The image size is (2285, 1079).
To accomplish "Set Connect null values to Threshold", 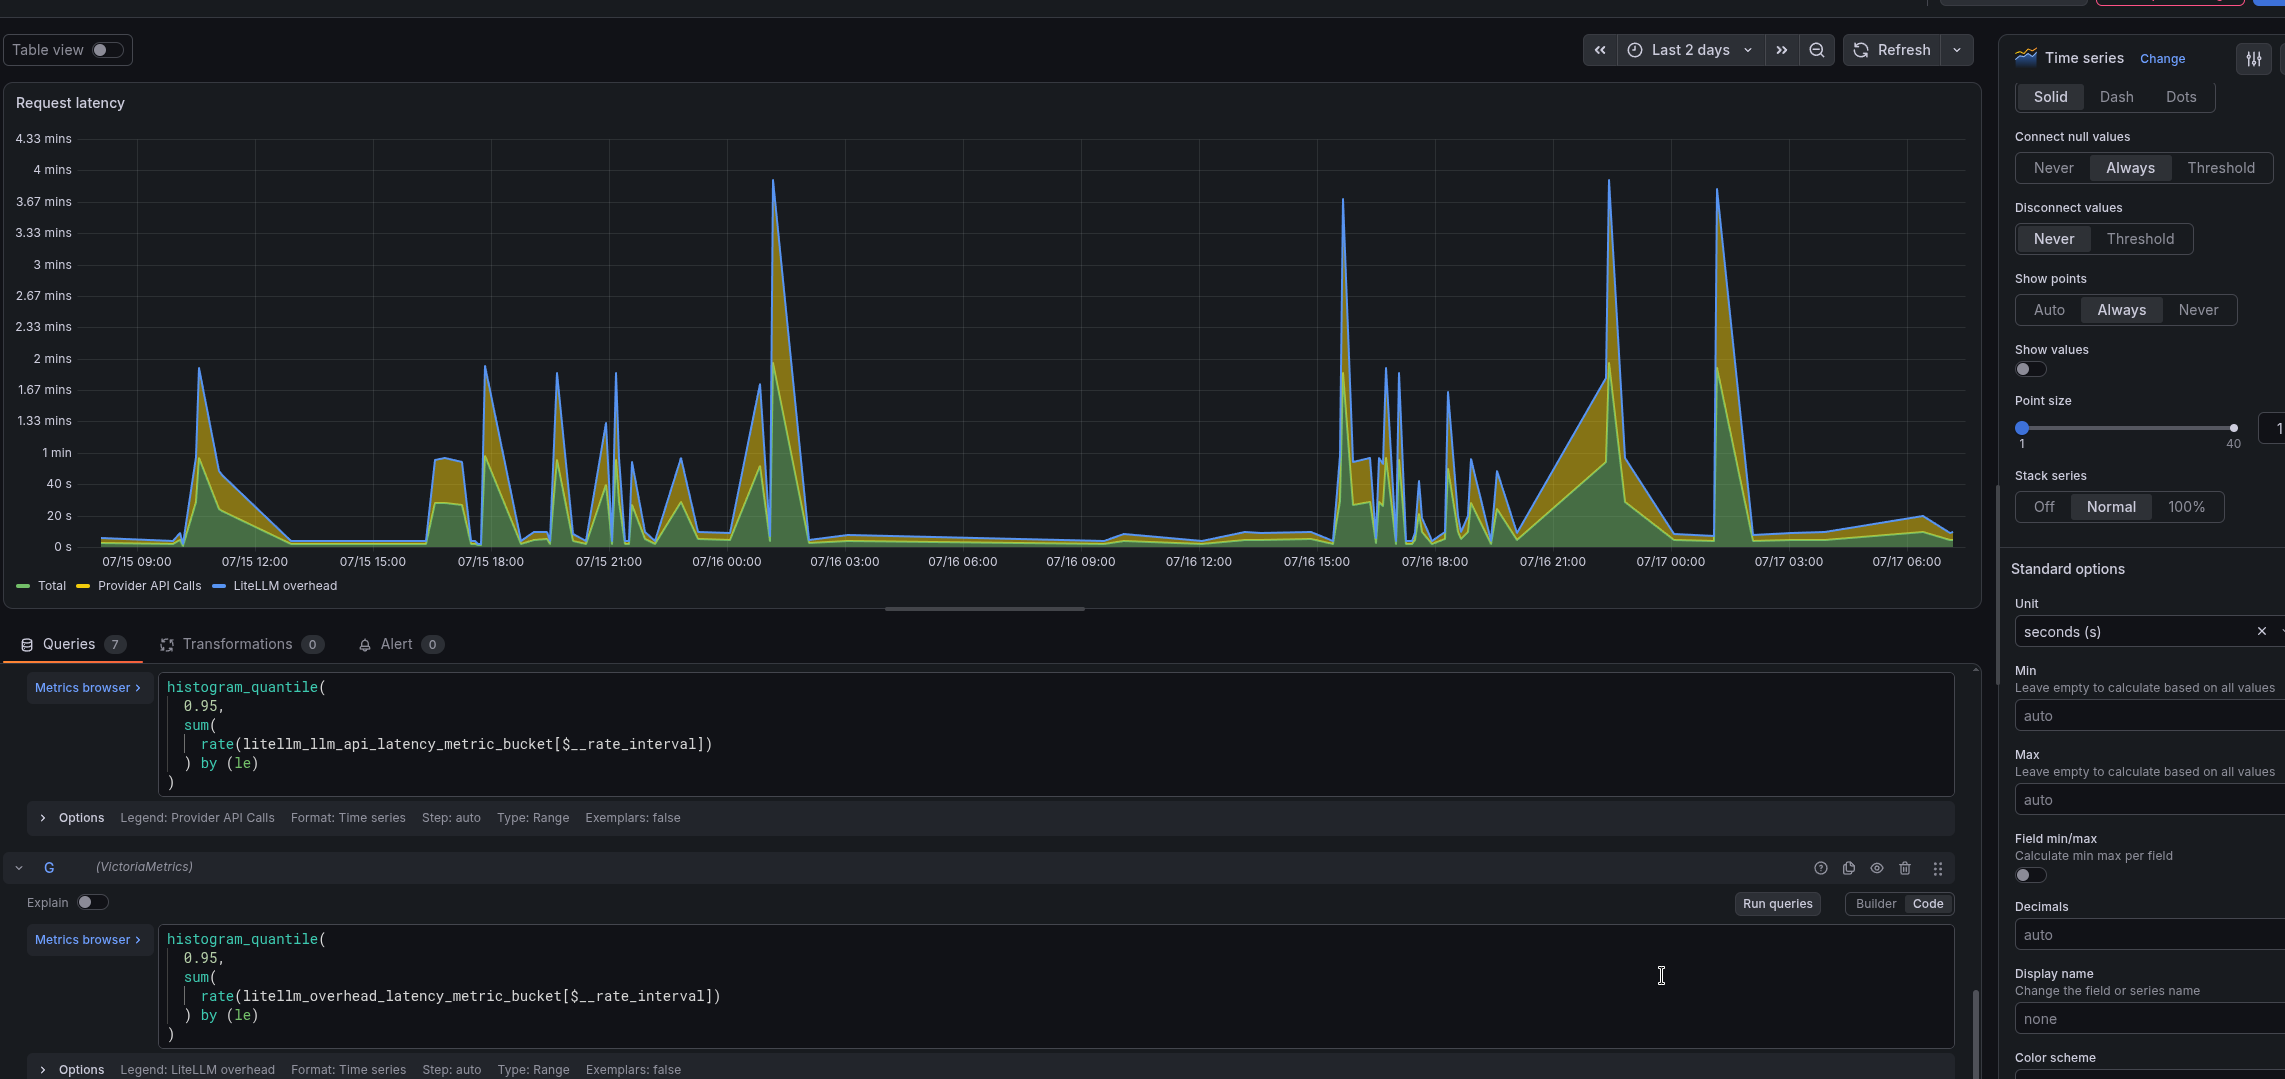I will (2221, 168).
